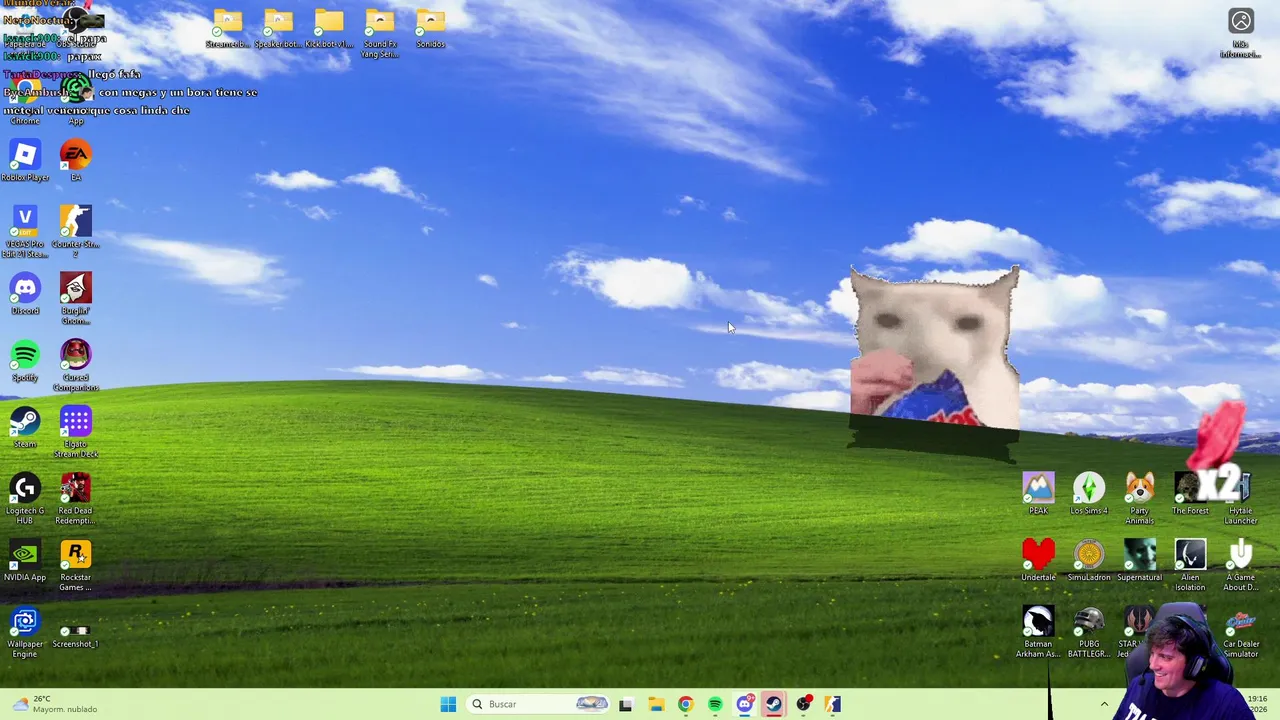Open Elgato Stream Deck desktop icon

[x=75, y=431]
